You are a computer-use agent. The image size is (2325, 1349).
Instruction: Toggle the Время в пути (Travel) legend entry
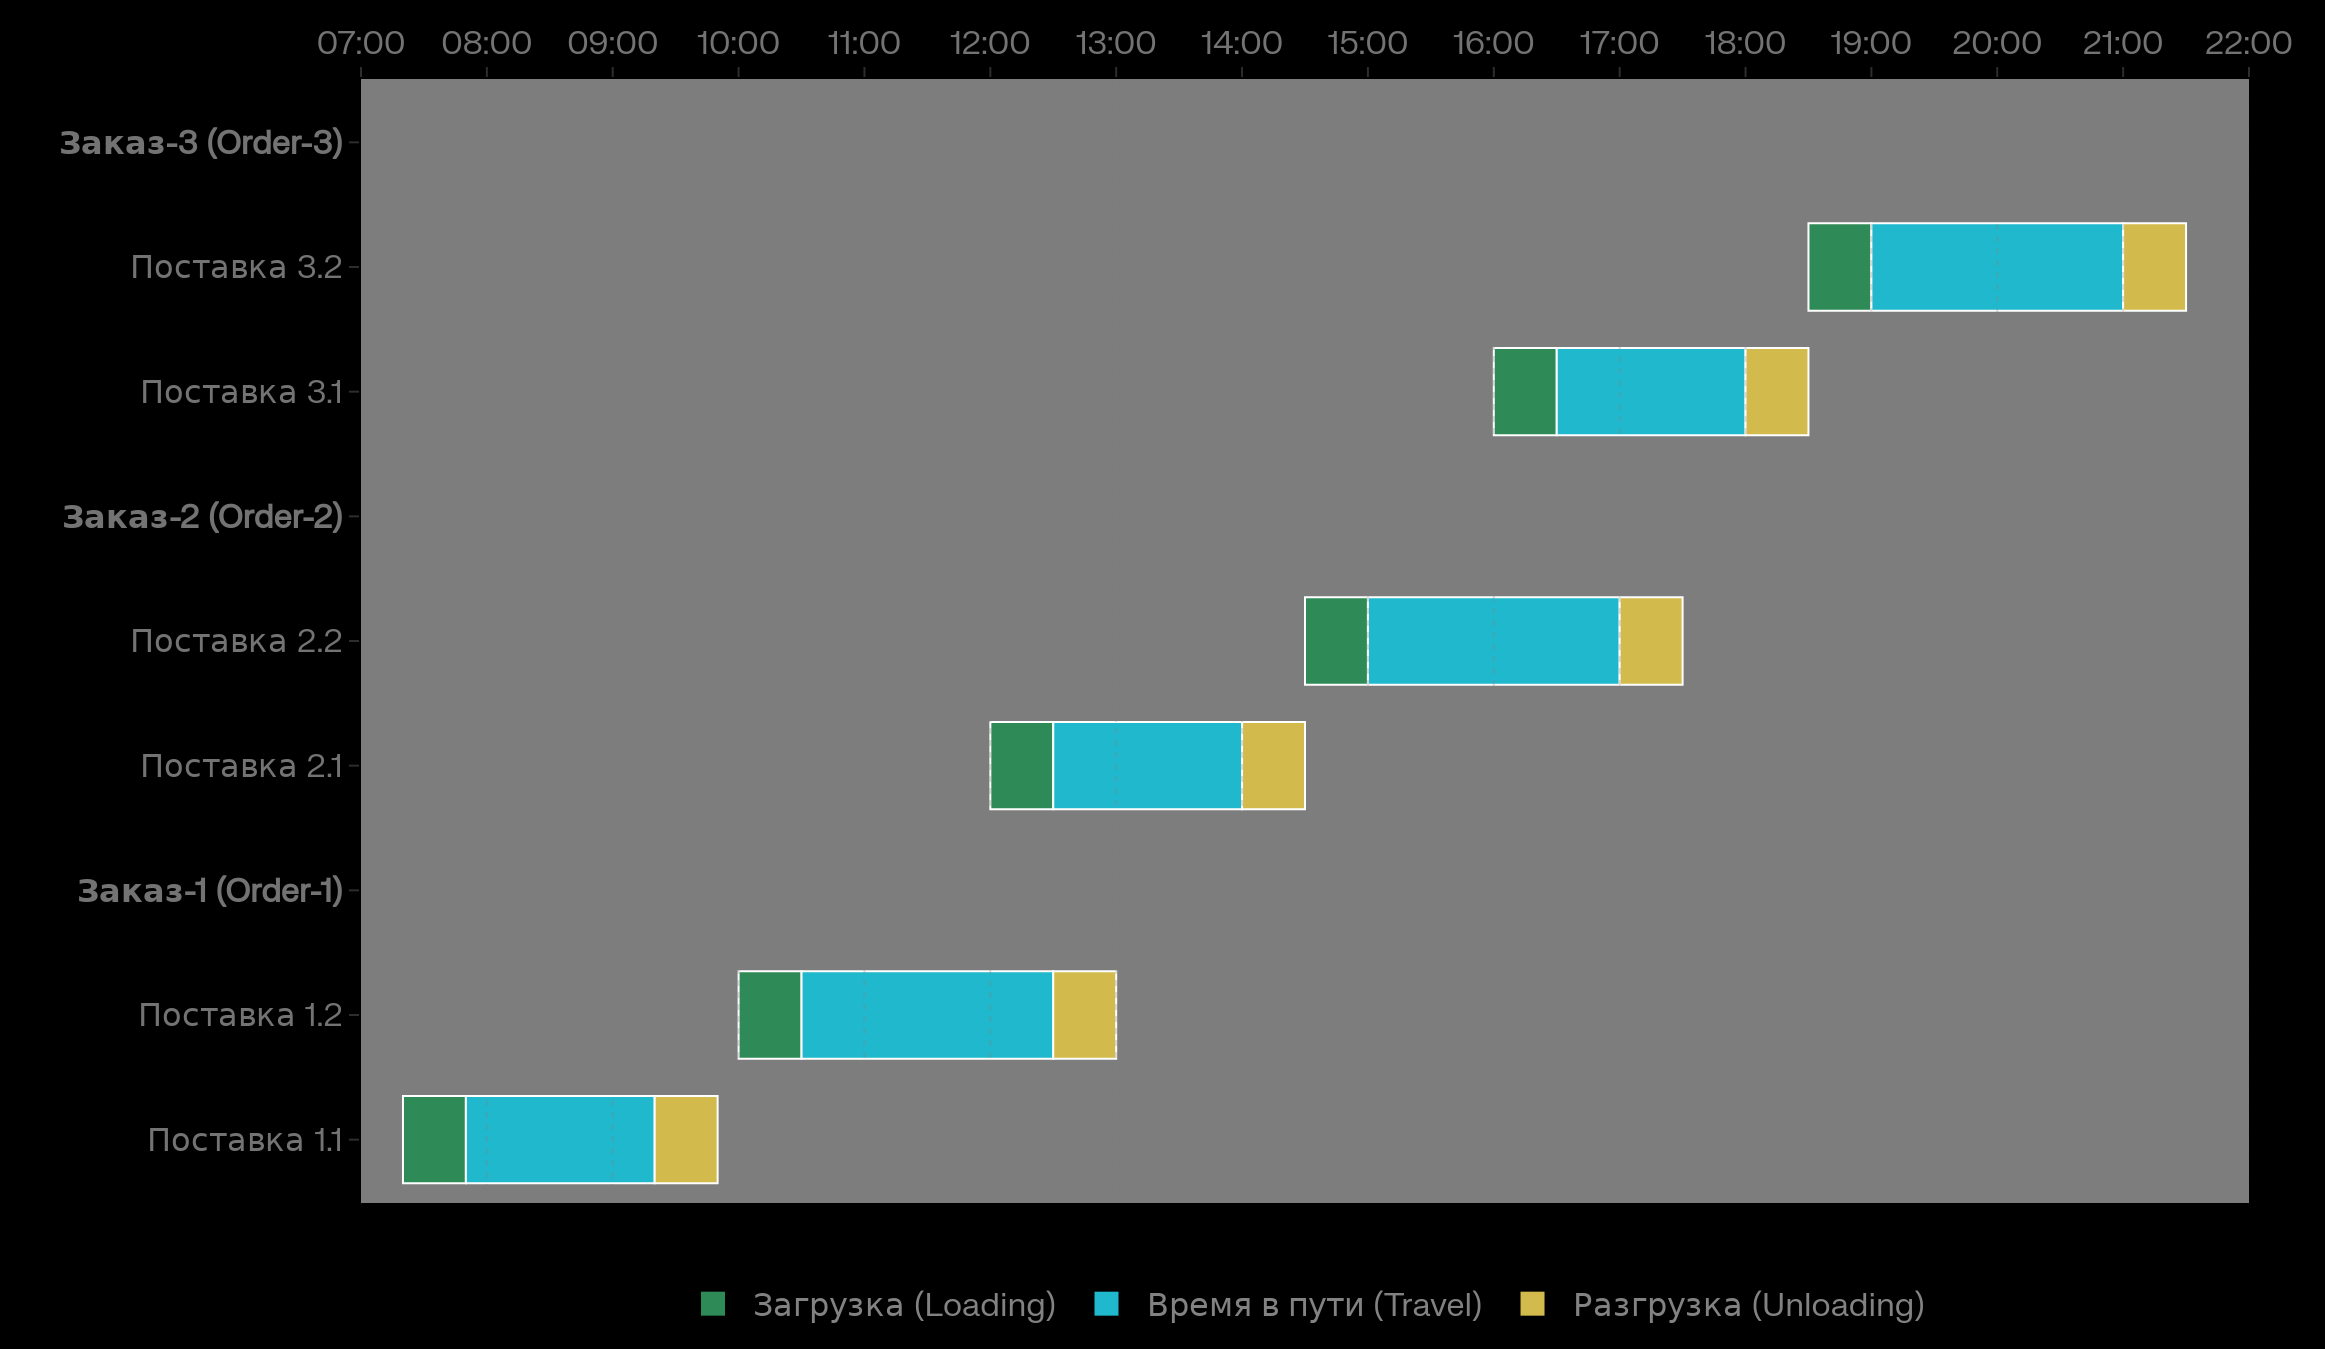click(1313, 1305)
